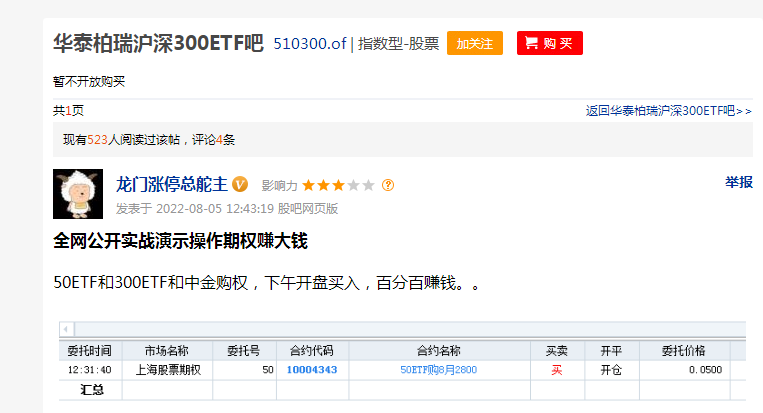Viewport: 763px width, 413px height.
Task: Click the 12:31:40 time cell
Action: pos(90,370)
